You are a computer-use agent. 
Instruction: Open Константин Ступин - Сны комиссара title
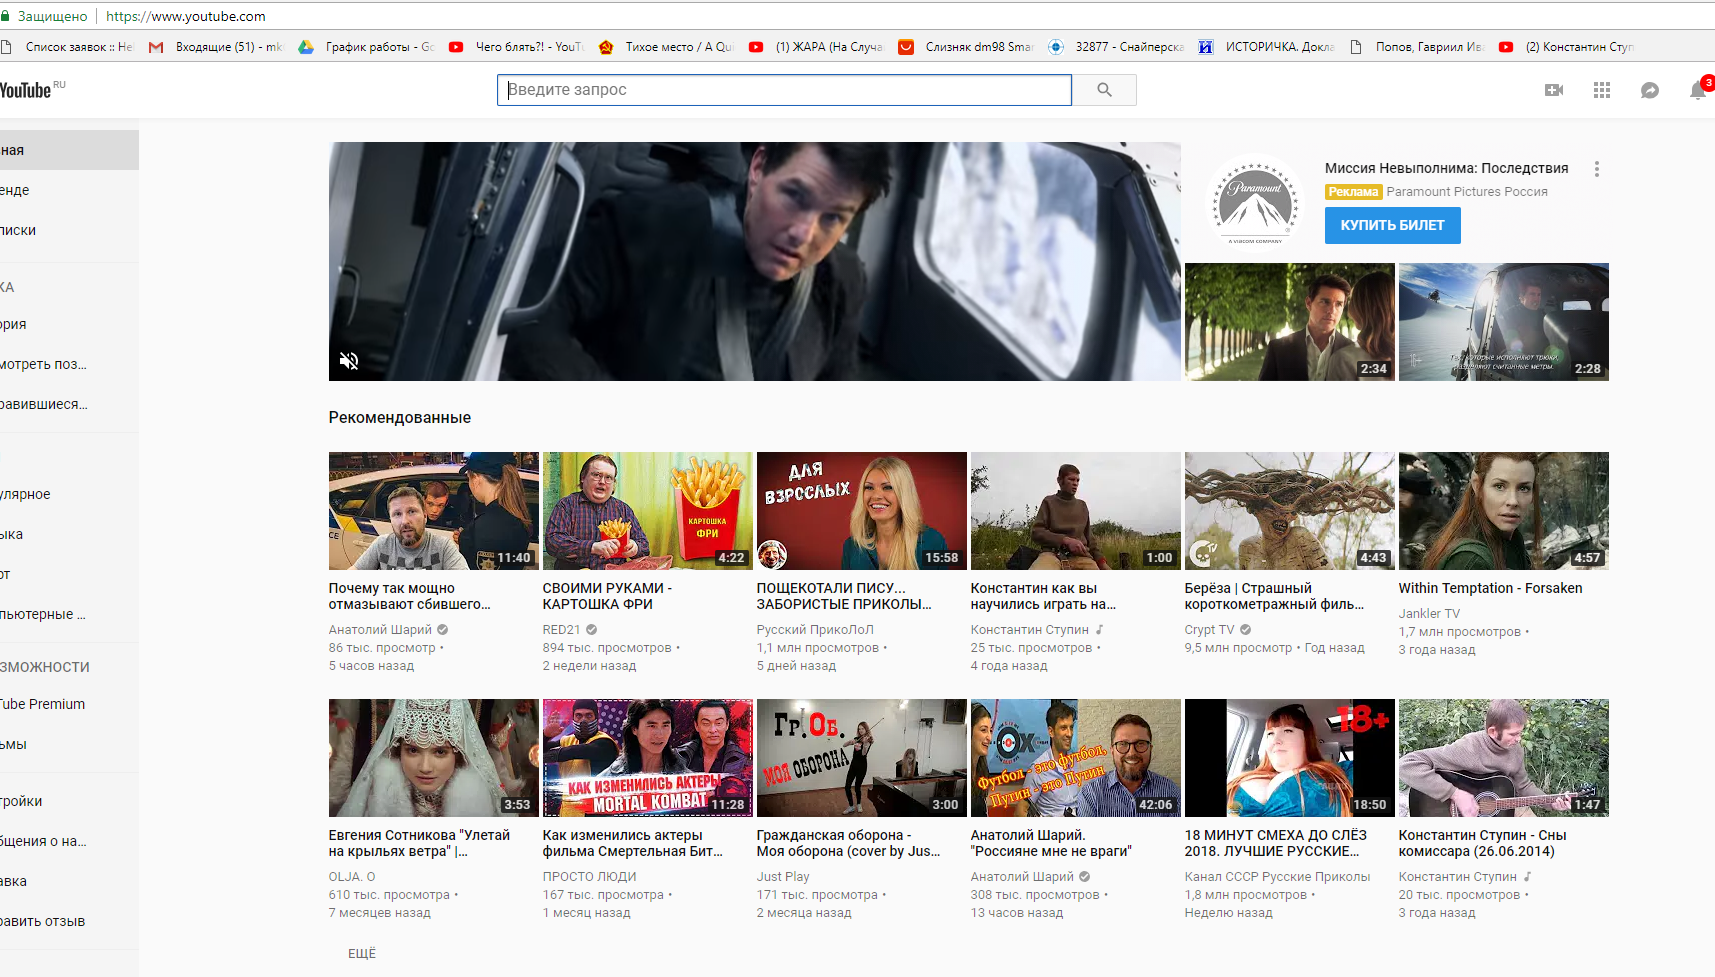[1483, 843]
